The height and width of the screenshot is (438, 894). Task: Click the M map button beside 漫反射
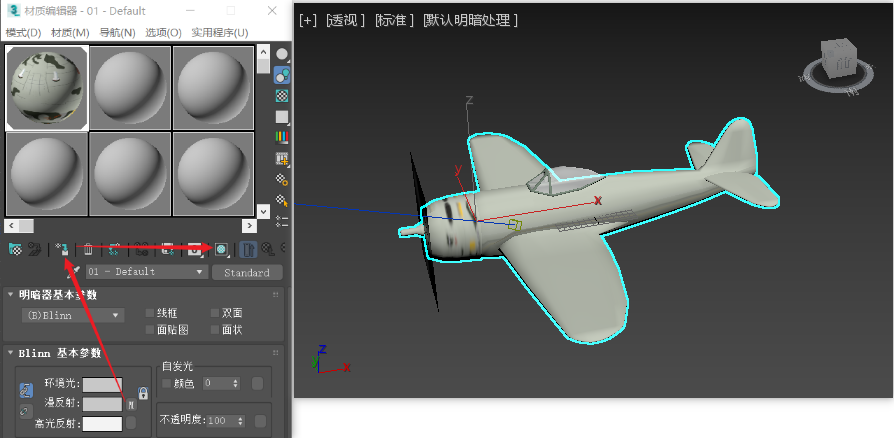coord(131,405)
